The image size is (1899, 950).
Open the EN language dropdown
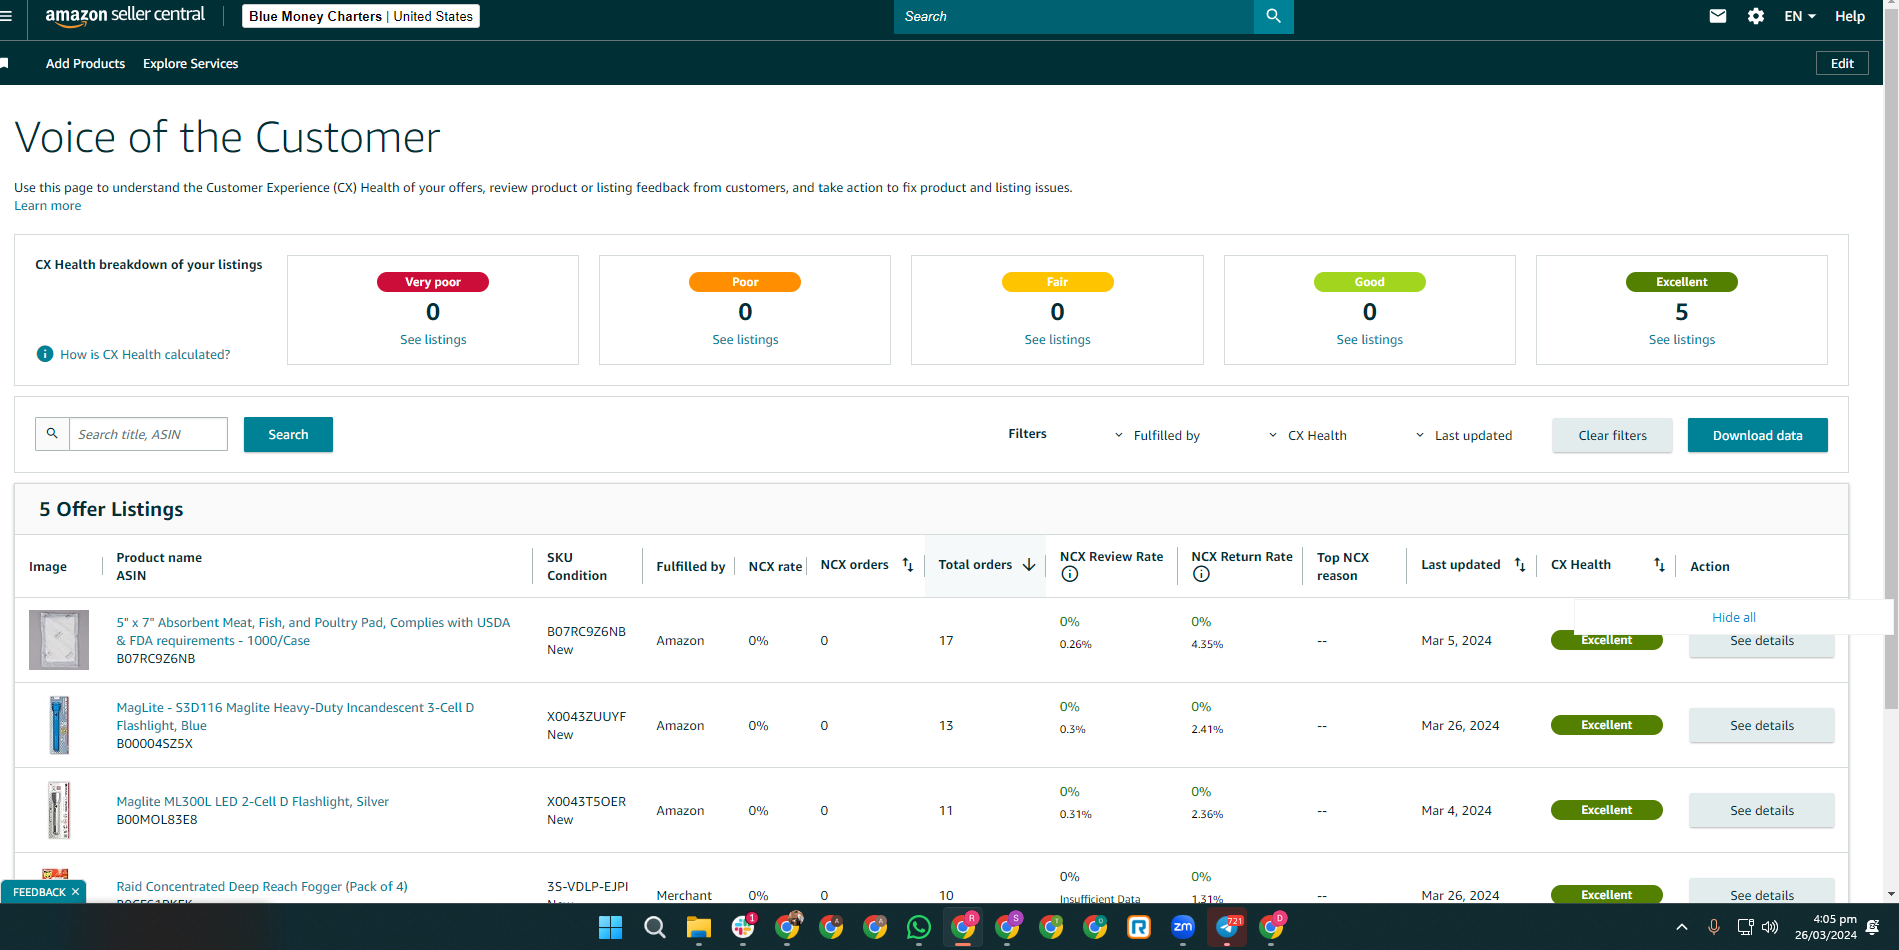point(1800,16)
